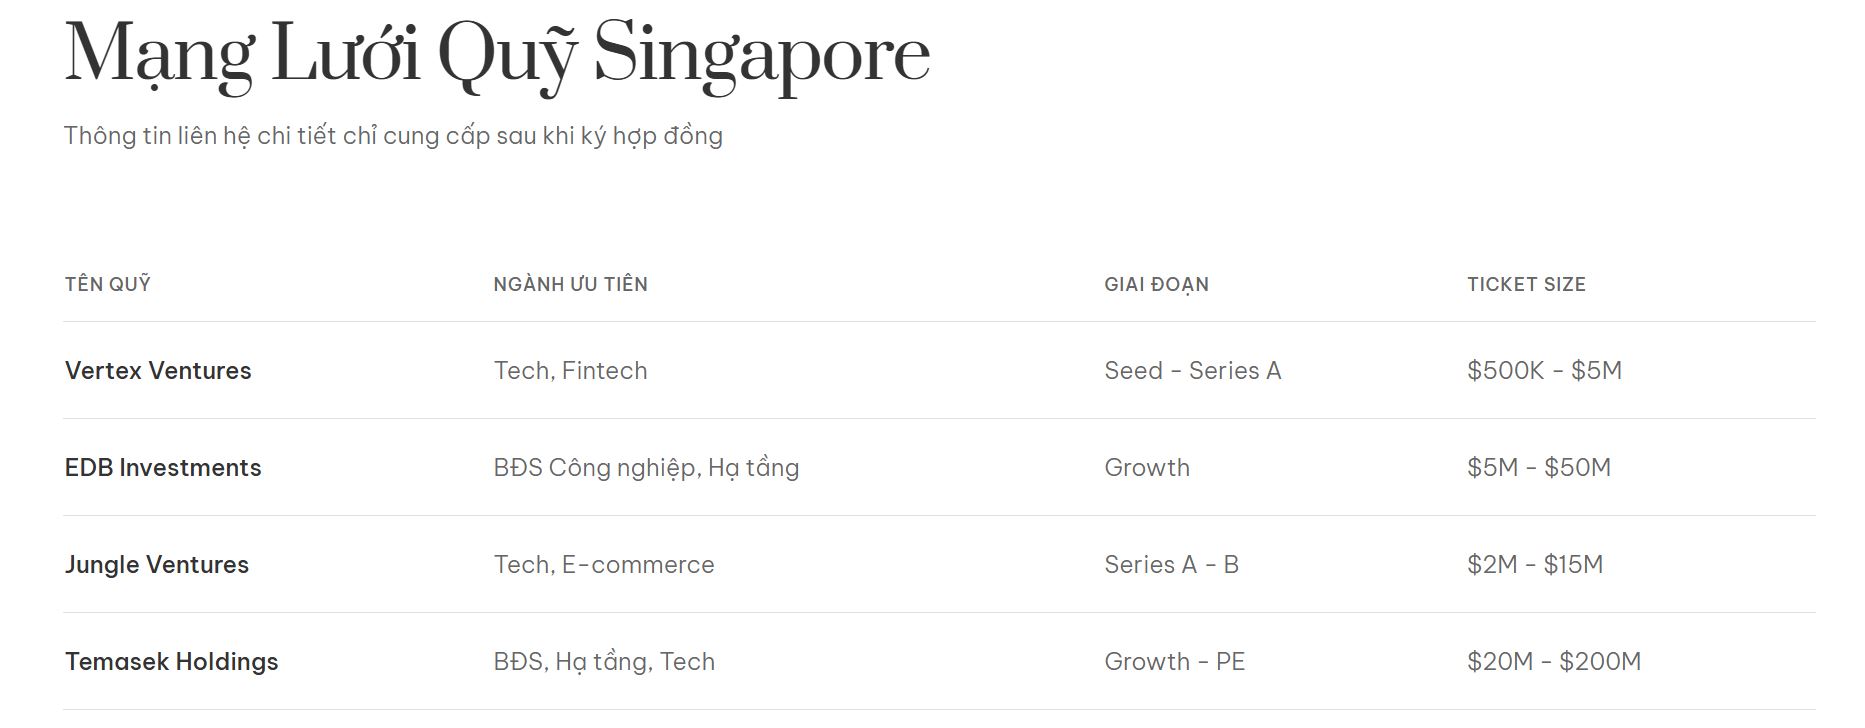1865x728 pixels.
Task: Click the subtitle about contact details after signing
Action: pos(393,136)
